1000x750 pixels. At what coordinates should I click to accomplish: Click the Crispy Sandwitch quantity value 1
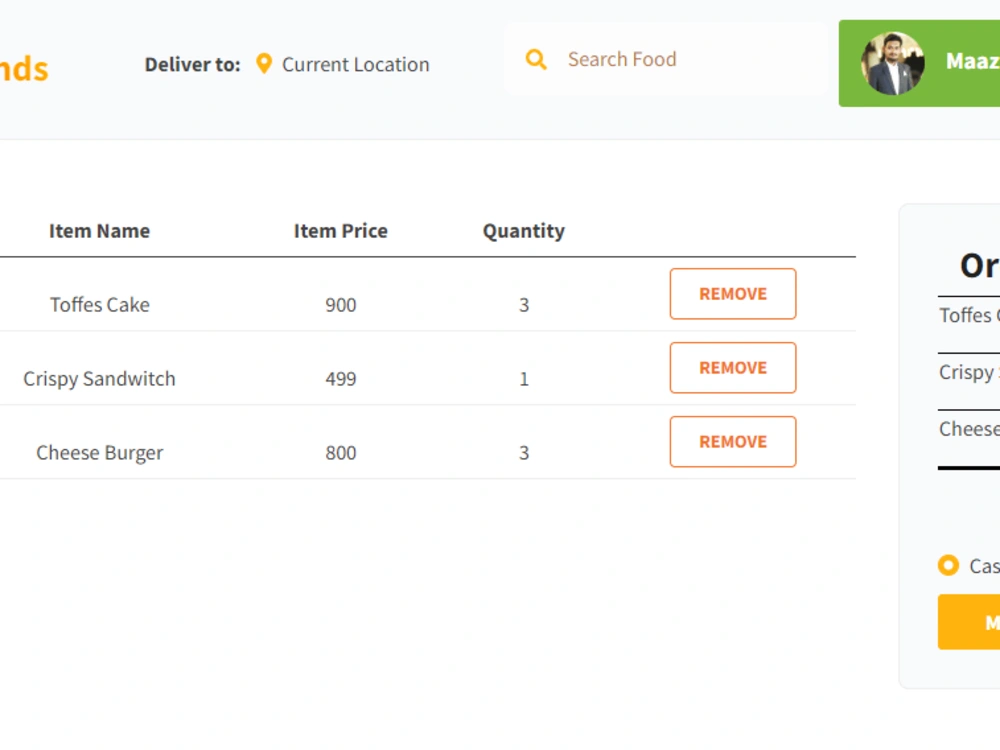tap(524, 379)
